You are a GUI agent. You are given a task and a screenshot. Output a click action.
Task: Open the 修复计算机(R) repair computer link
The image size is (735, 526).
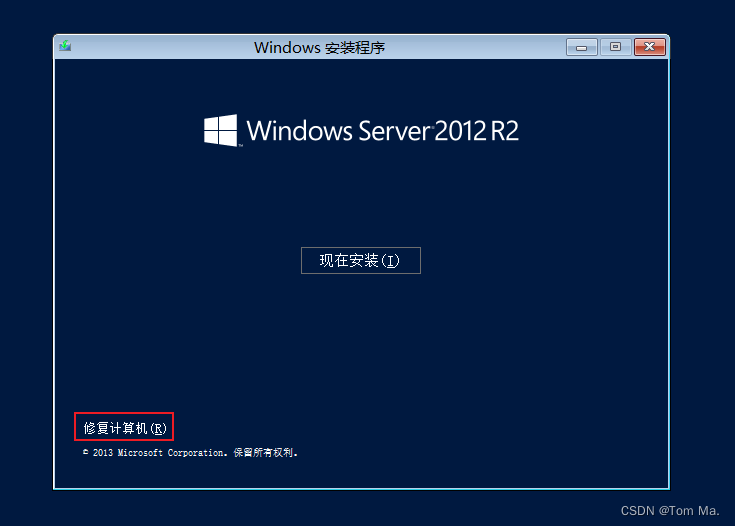coord(125,428)
